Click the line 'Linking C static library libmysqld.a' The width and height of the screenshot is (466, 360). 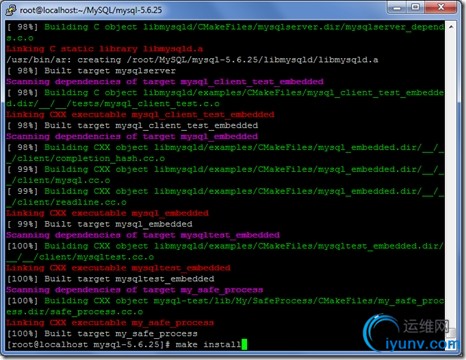pos(104,49)
